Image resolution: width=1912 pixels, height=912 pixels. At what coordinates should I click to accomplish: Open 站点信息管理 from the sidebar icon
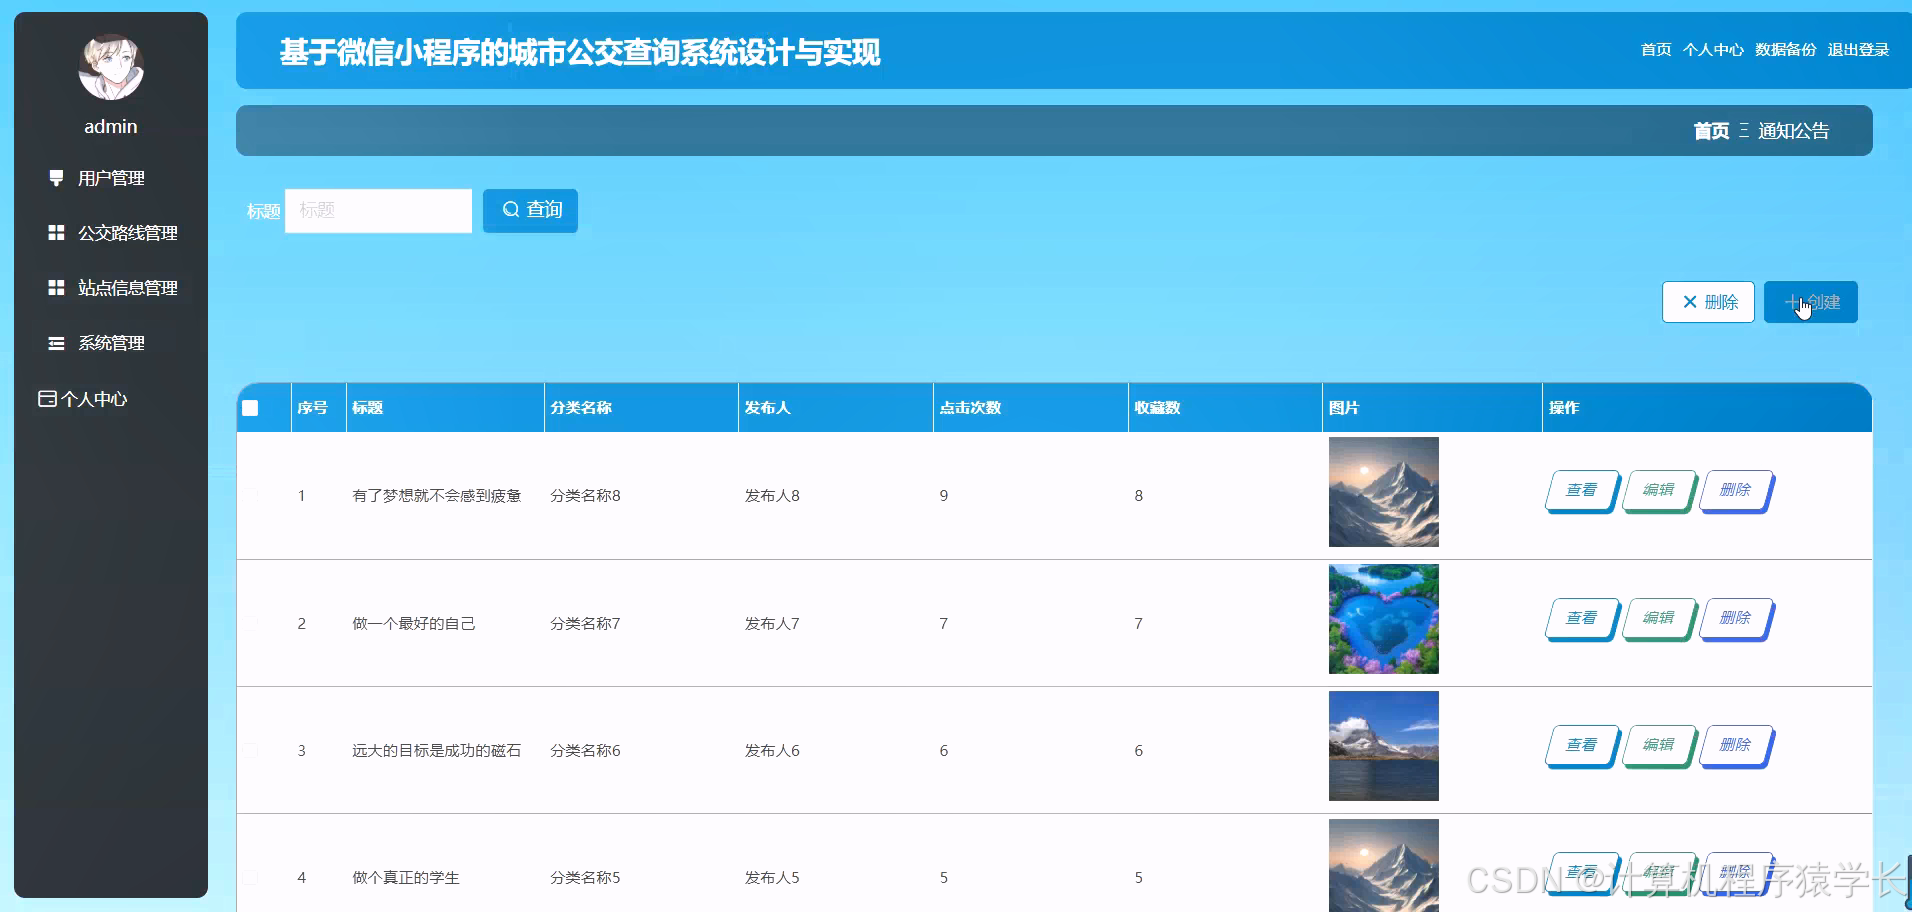[55, 287]
